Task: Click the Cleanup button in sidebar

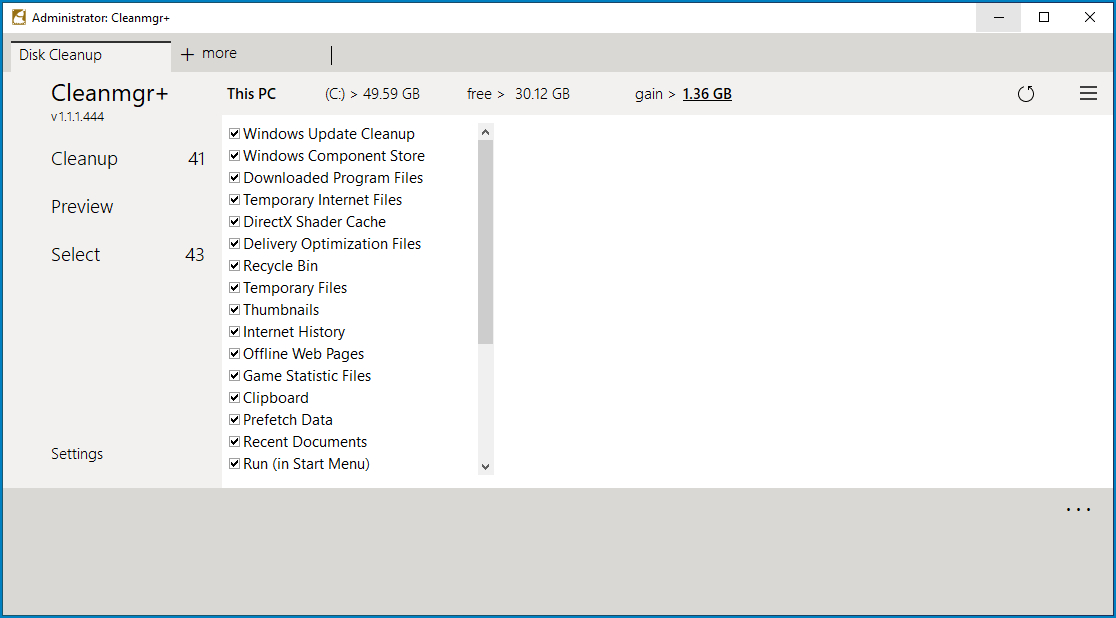Action: tap(84, 159)
